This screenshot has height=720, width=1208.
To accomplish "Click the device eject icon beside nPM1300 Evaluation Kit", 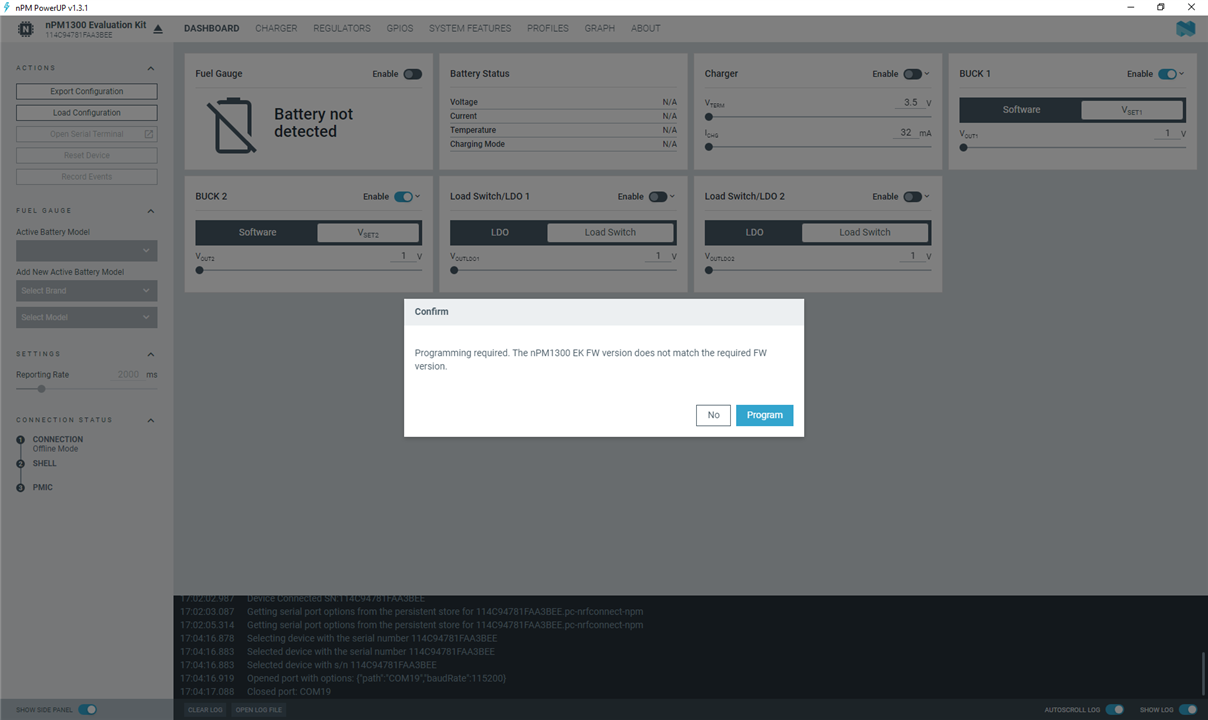I will coord(157,29).
